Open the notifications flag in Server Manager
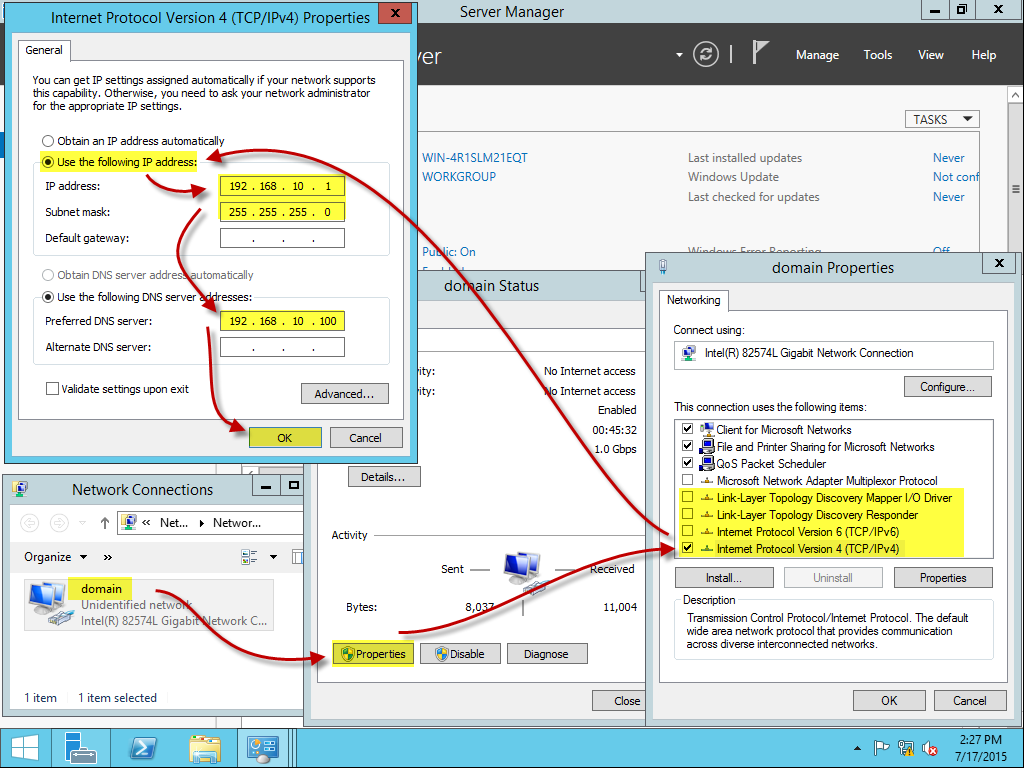 pyautogui.click(x=760, y=52)
